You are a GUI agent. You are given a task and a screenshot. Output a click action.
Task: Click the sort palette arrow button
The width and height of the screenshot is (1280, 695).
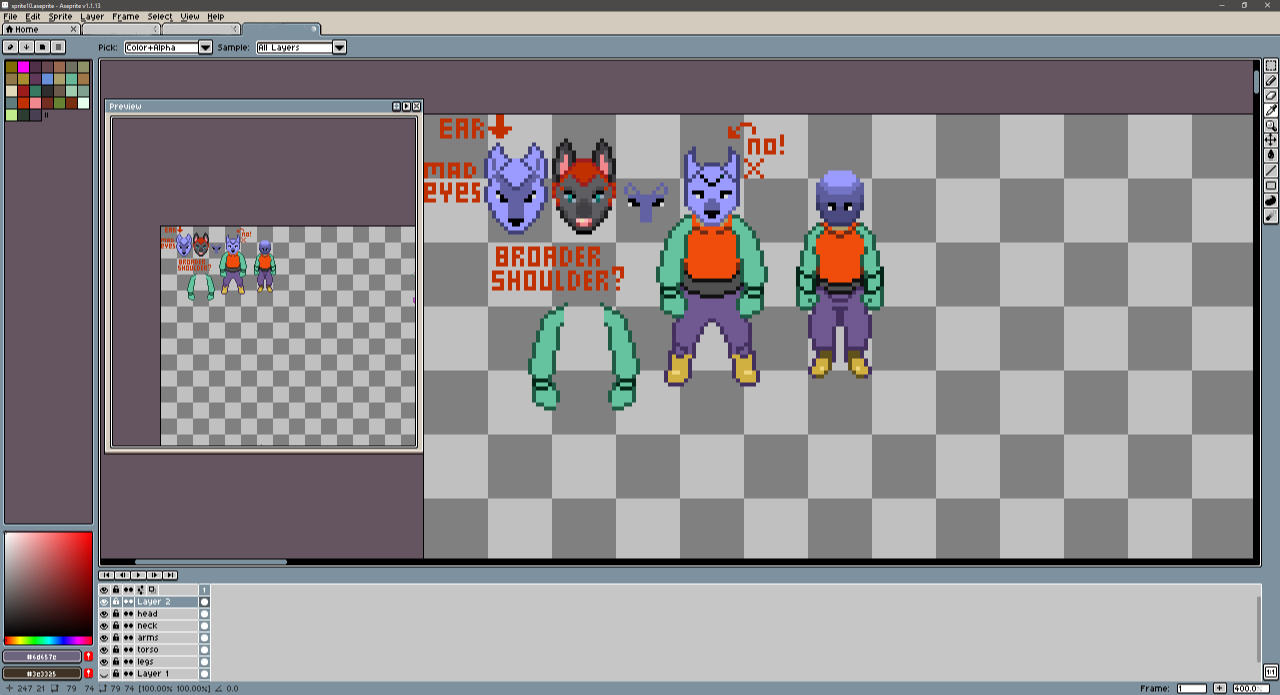tap(27, 47)
